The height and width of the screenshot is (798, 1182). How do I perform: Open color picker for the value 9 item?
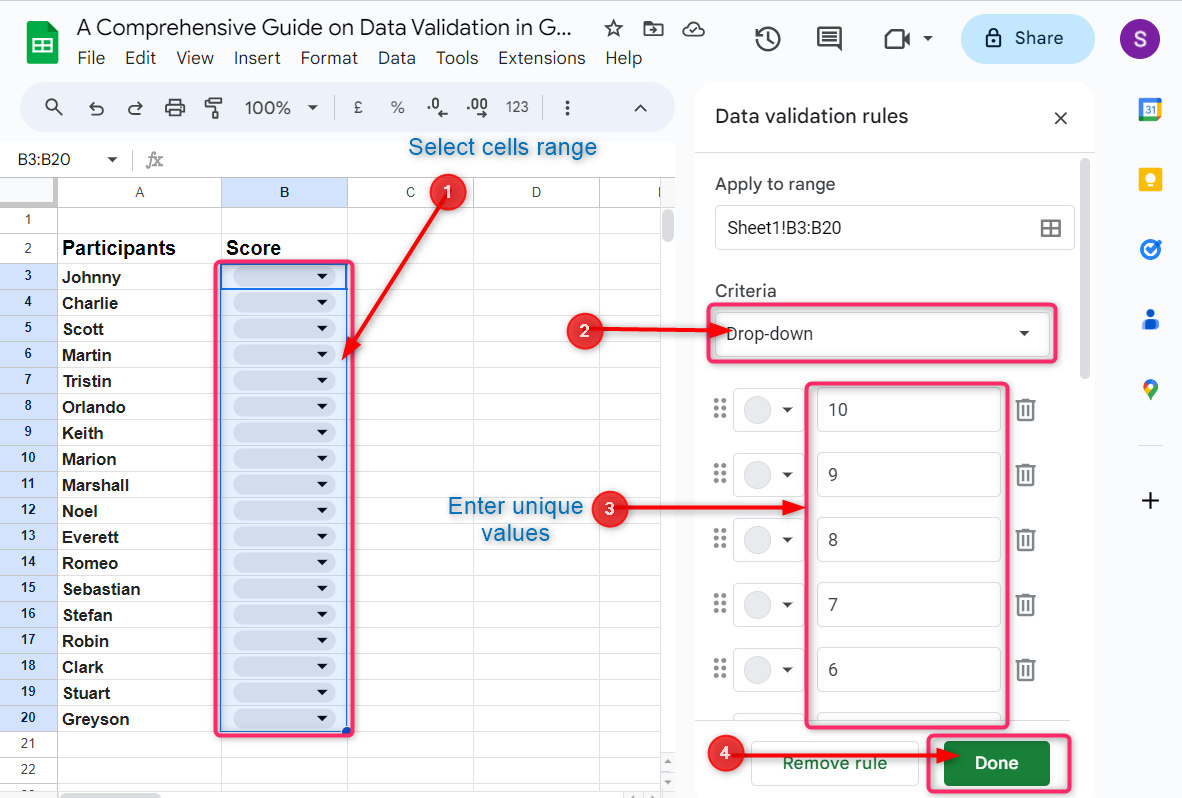(x=767, y=475)
